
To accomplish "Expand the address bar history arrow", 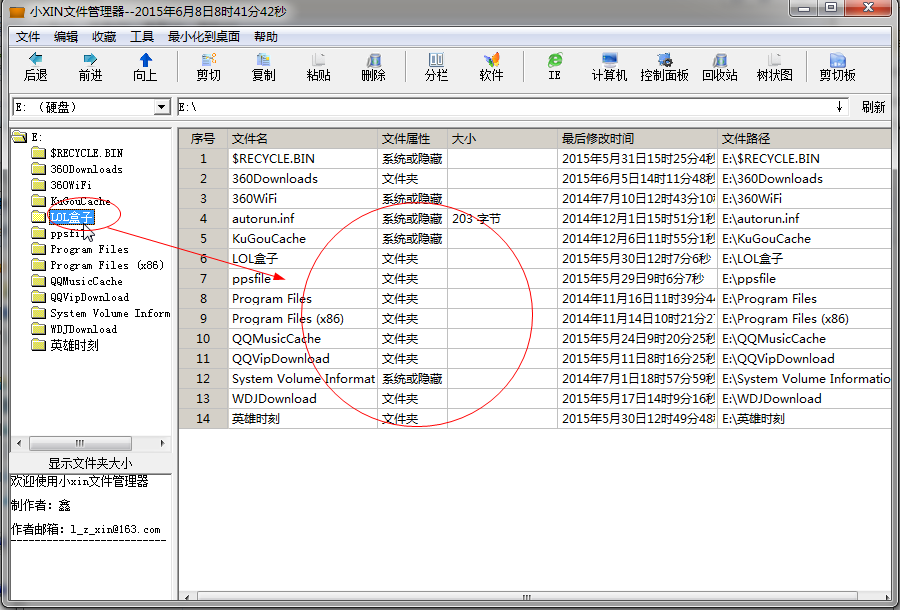I will point(839,107).
